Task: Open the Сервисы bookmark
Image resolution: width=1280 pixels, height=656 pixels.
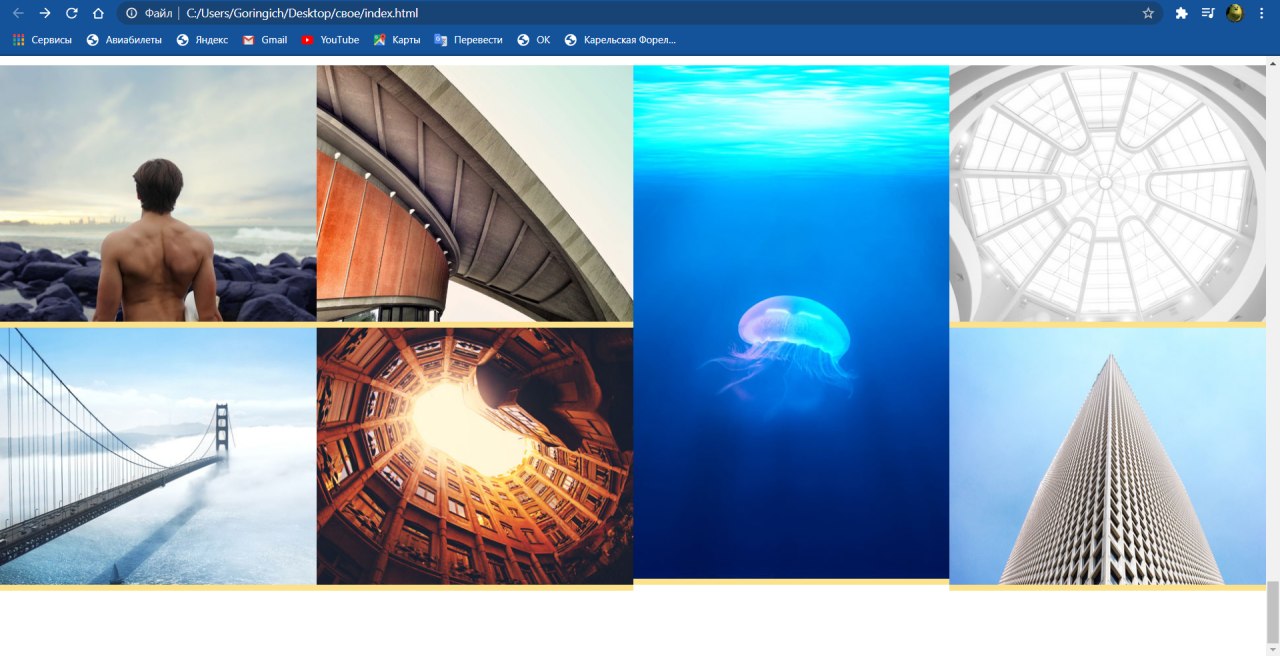Action: coord(42,40)
